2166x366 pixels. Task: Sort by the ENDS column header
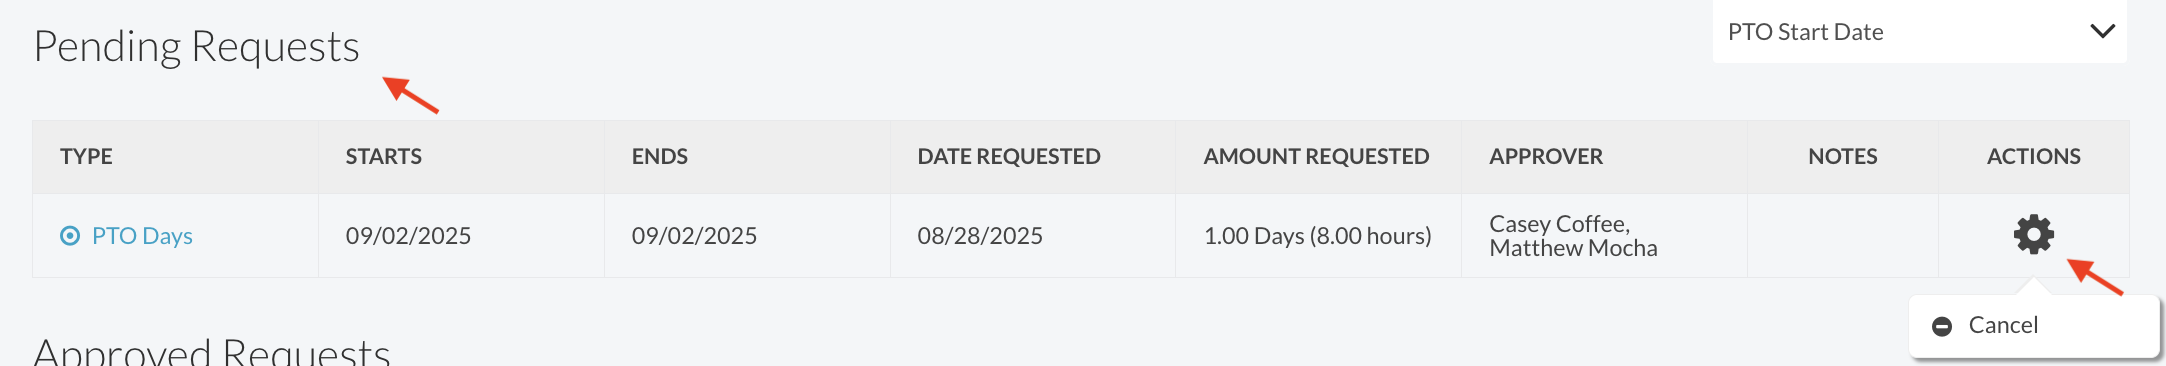click(x=660, y=156)
